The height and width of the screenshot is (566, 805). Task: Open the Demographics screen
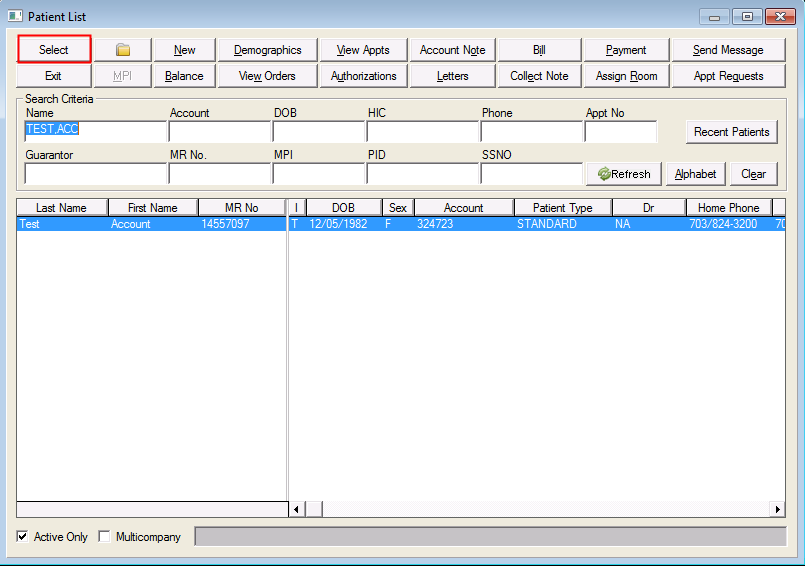pyautogui.click(x=267, y=50)
